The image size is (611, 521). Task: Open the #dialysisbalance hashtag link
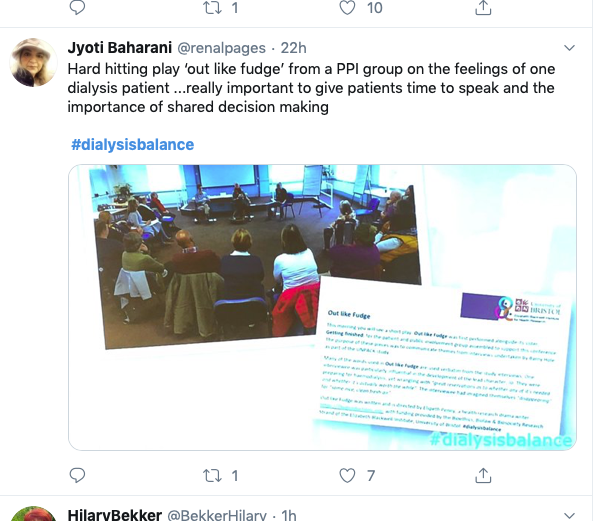[132, 145]
